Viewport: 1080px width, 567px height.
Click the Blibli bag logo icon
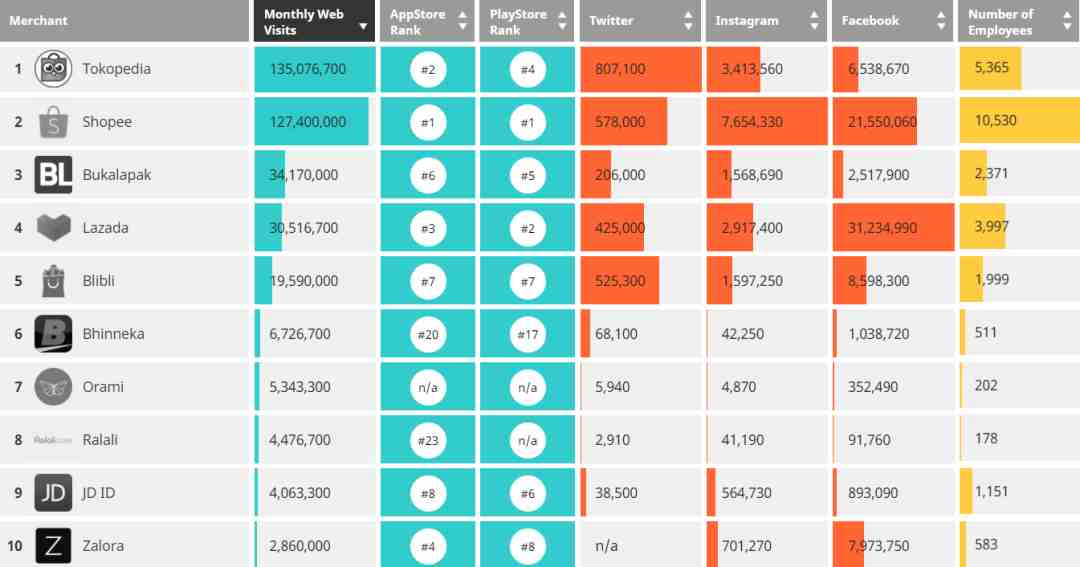pyautogui.click(x=53, y=280)
